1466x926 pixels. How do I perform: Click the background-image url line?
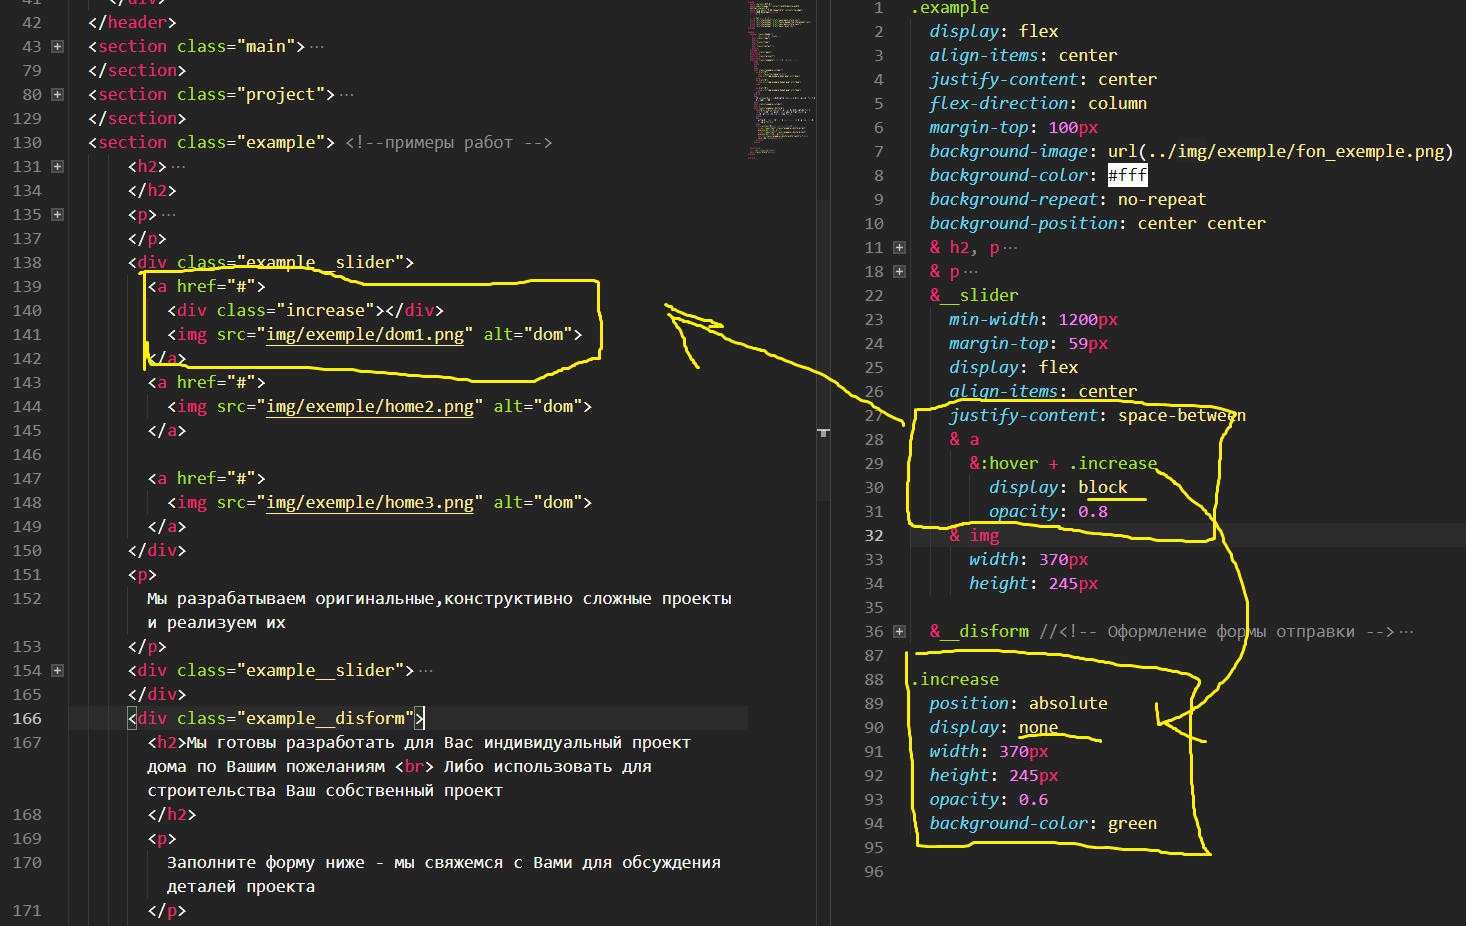tap(1191, 152)
